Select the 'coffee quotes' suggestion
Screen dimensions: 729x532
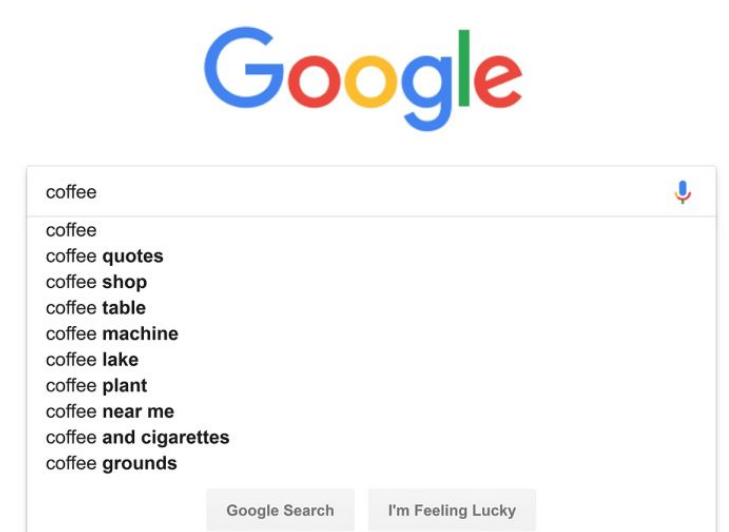(371, 256)
